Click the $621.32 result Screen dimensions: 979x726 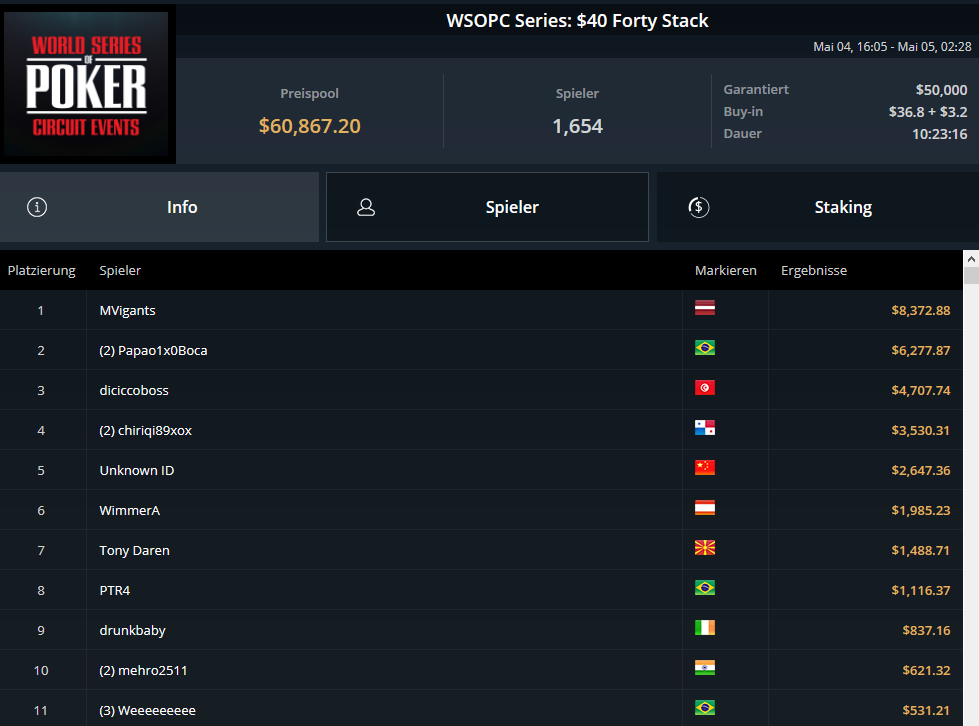click(926, 670)
